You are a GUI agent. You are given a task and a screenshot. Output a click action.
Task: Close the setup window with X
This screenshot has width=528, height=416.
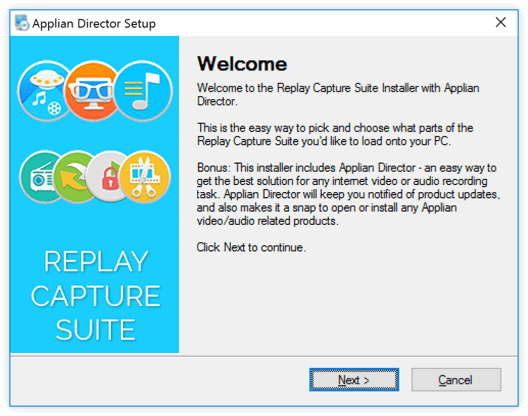click(501, 23)
